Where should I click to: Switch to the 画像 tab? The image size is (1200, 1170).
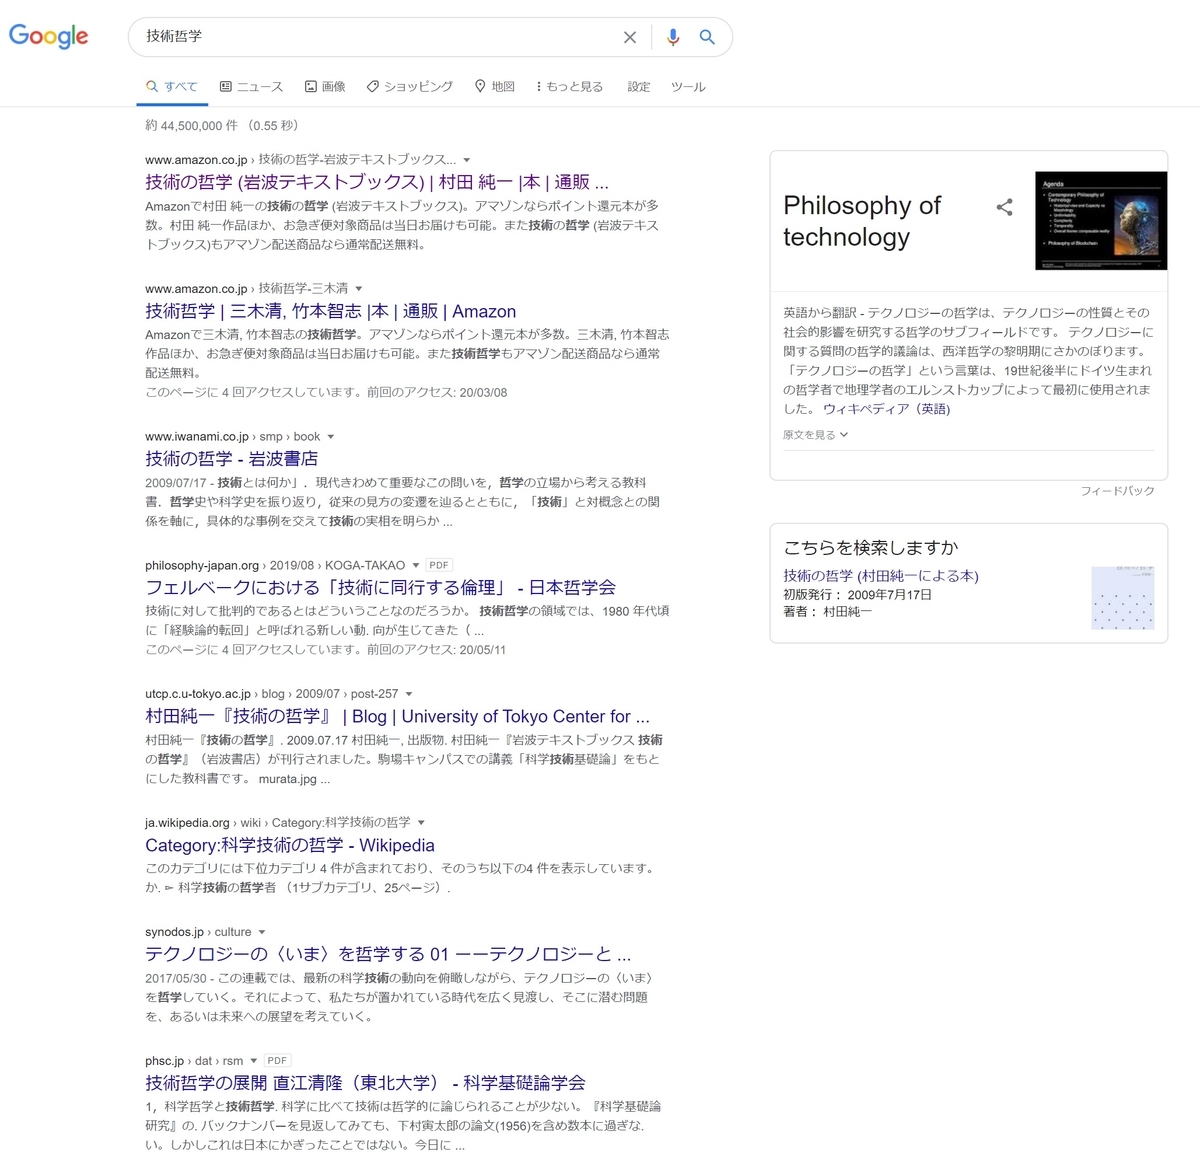[325, 87]
